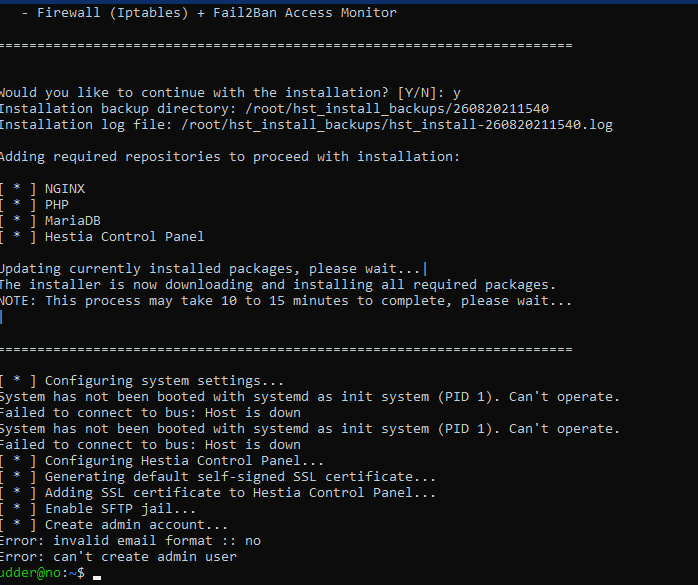The image size is (698, 585).
Task: Click the udder@no shell prompt text
Action: [40, 573]
